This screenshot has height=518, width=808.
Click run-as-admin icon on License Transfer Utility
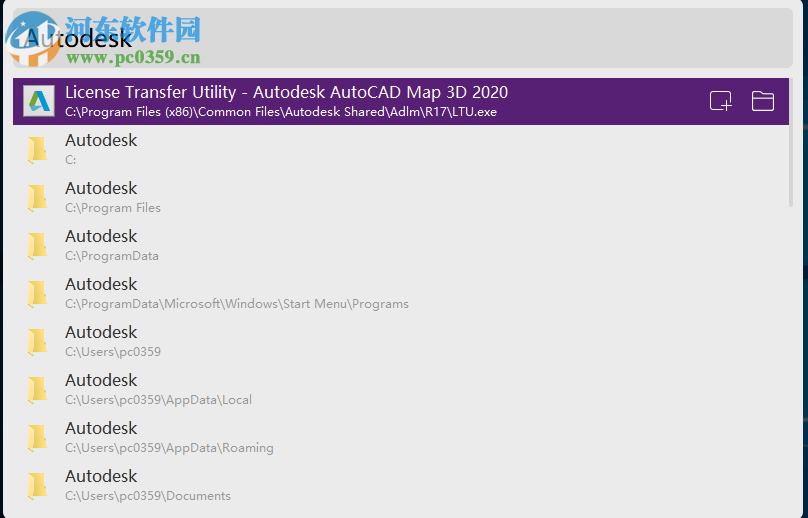720,101
